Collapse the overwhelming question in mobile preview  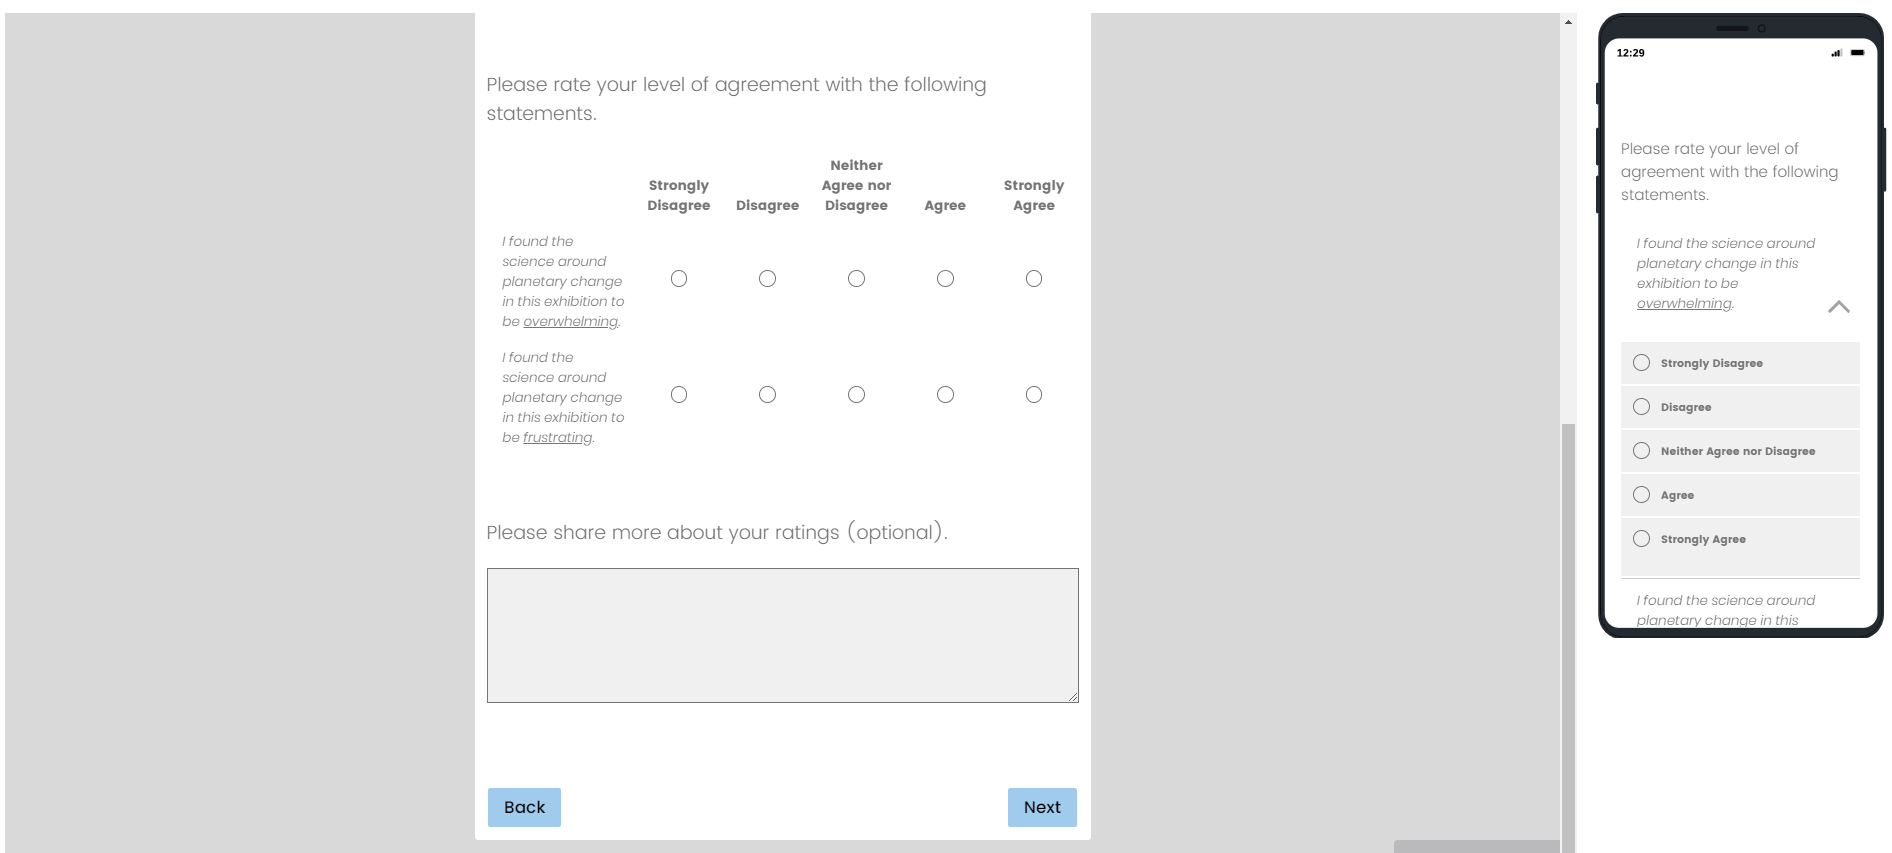(1838, 307)
